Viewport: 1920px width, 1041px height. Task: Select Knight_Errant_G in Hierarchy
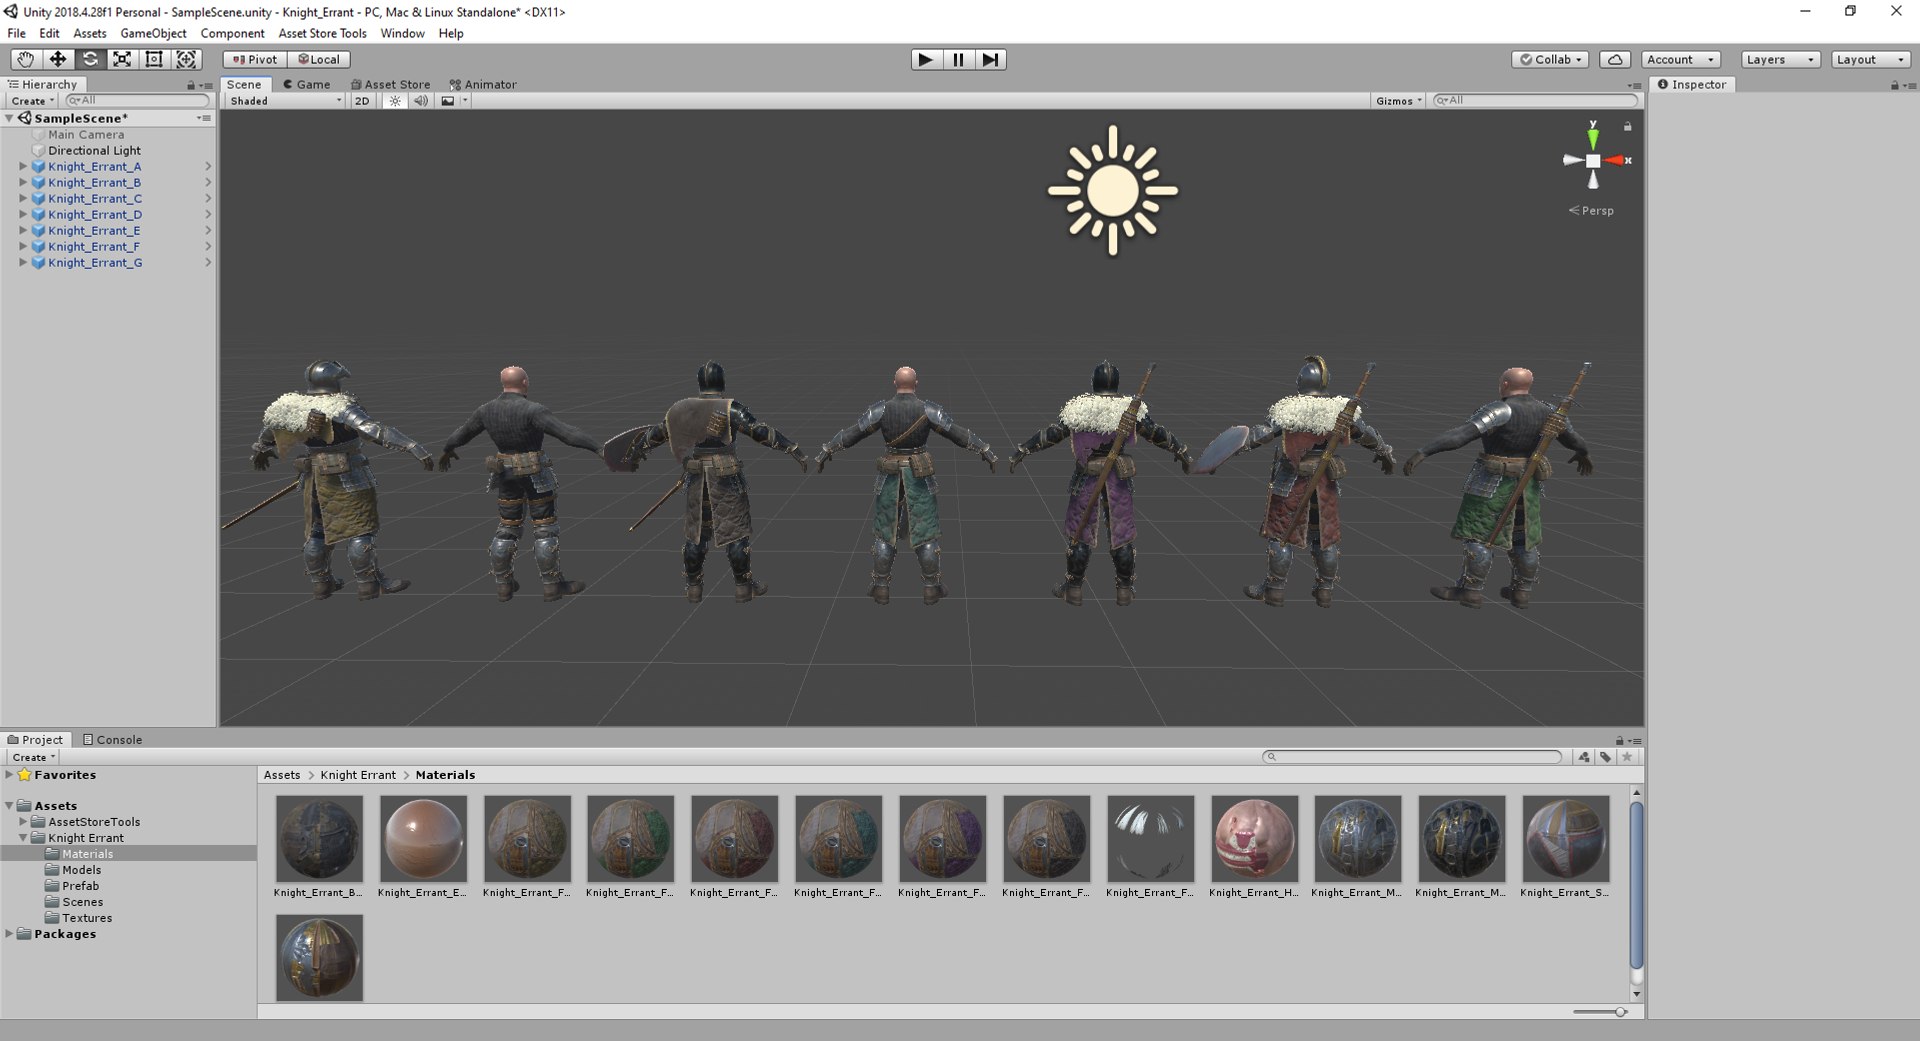pos(95,262)
